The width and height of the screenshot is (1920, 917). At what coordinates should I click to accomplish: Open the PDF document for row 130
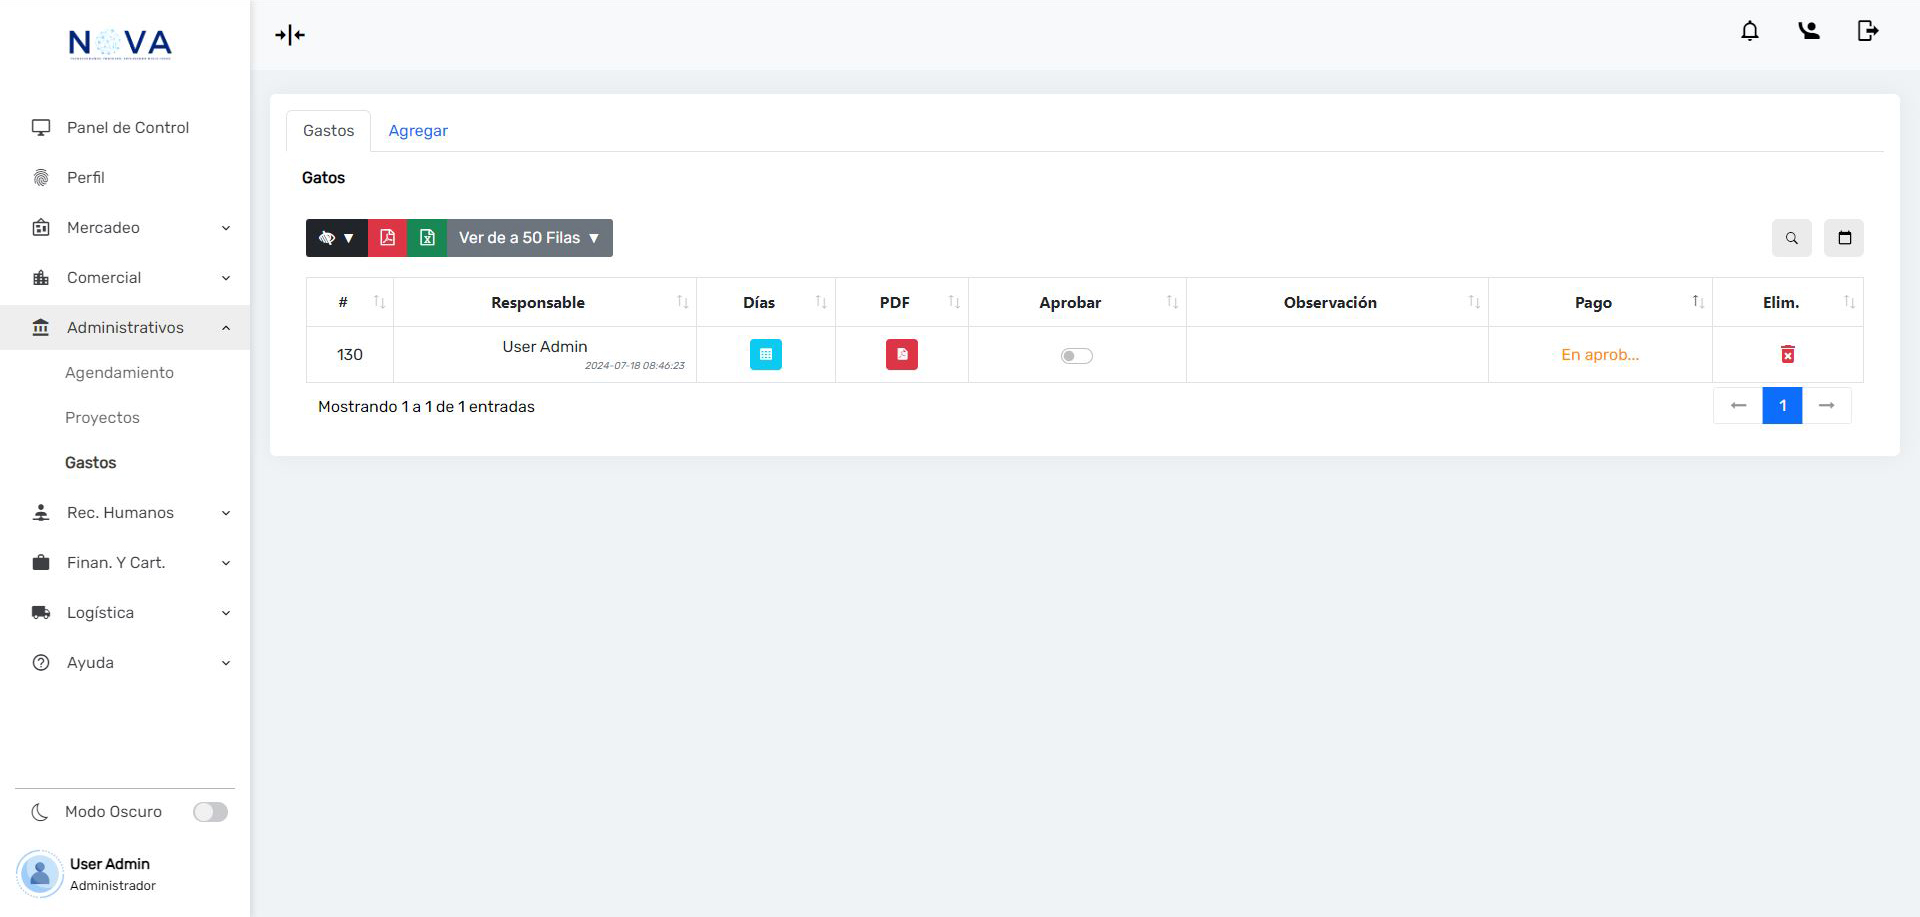click(x=901, y=354)
